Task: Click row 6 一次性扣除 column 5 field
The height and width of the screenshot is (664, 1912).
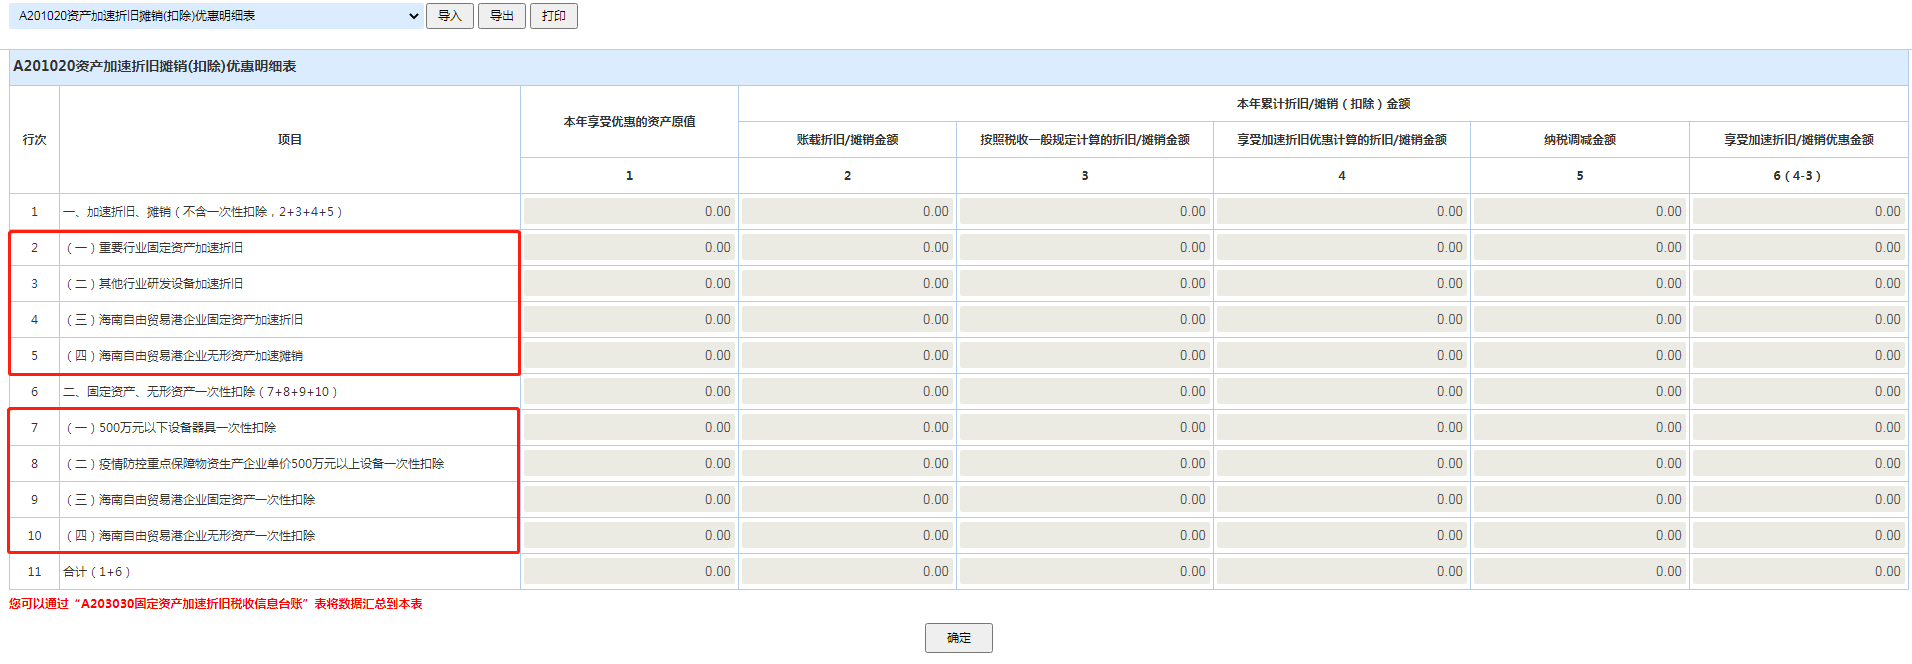Action: pos(1580,391)
